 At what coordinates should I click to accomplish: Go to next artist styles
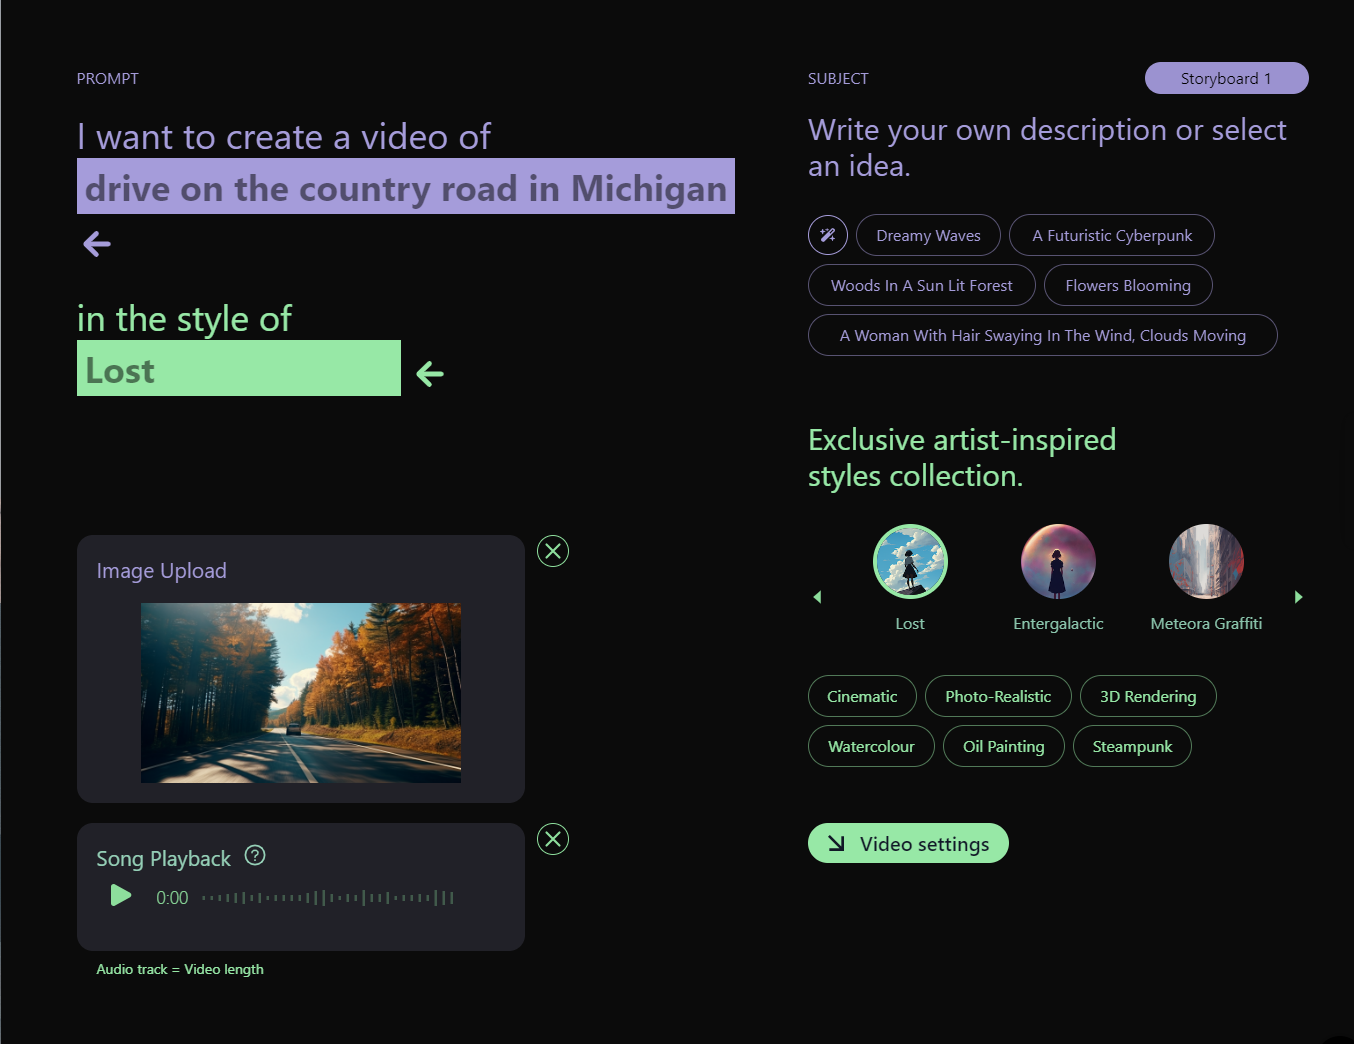[1299, 597]
